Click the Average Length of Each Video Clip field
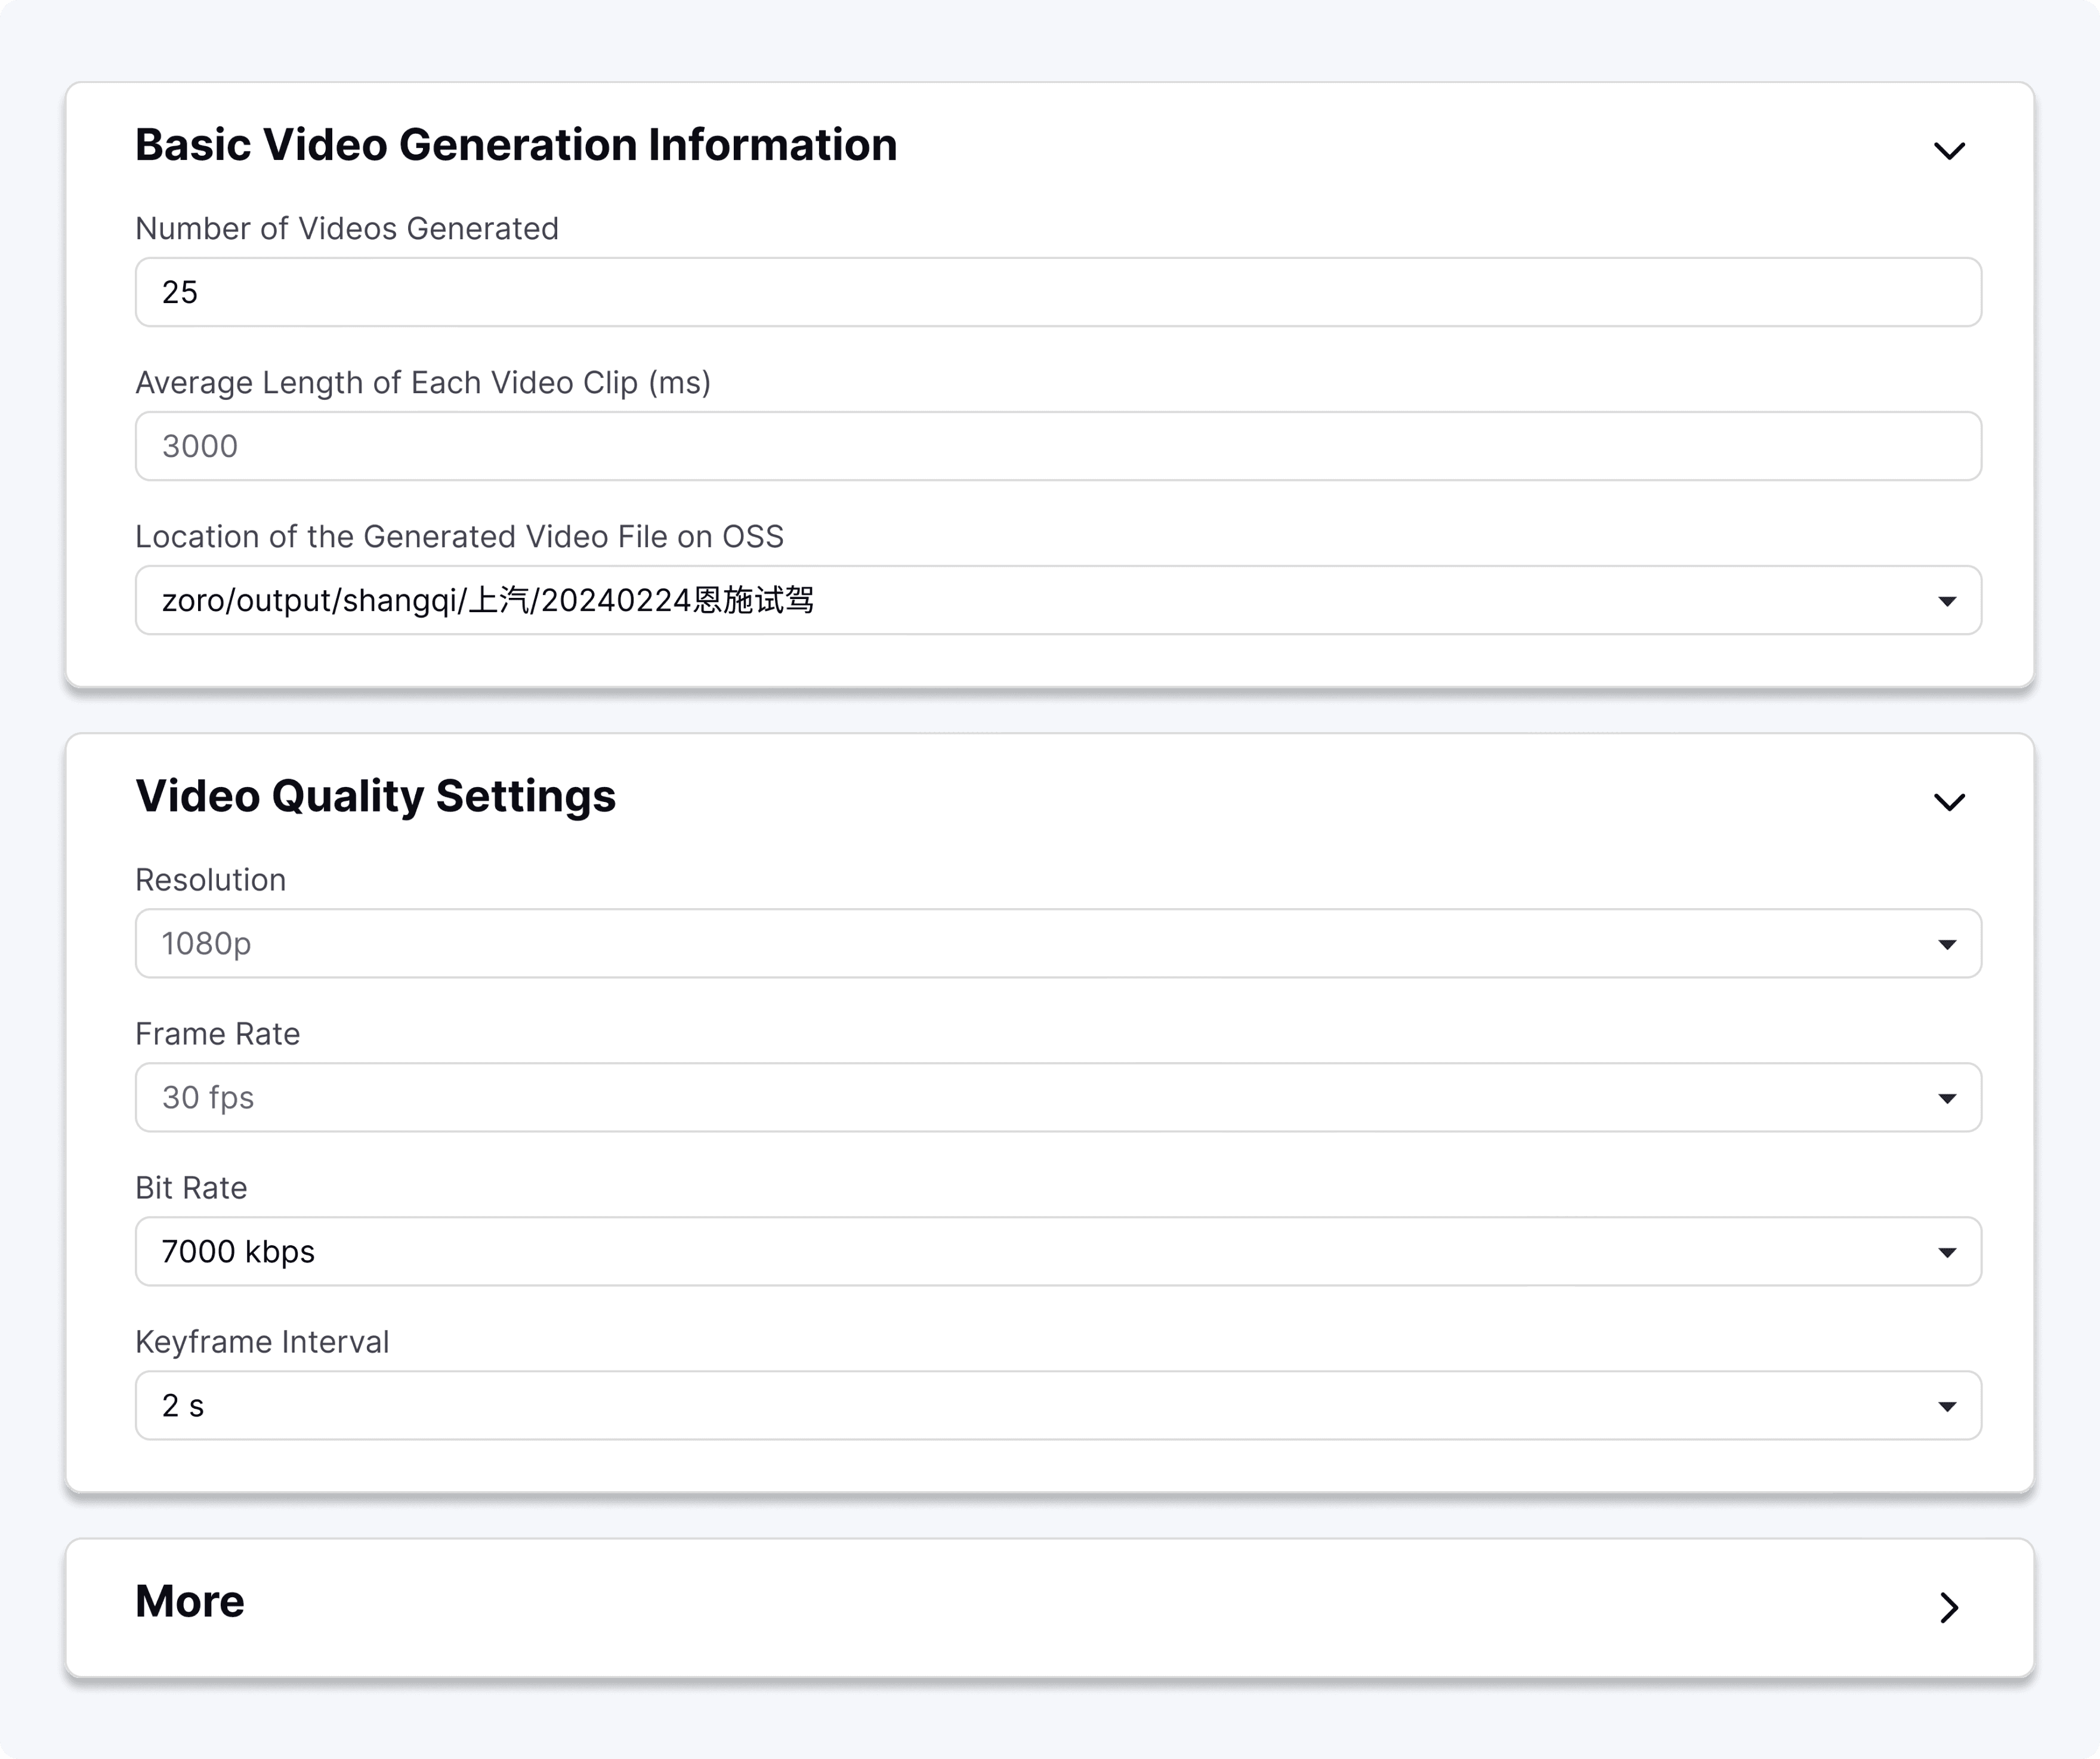Image resolution: width=2100 pixels, height=1759 pixels. point(1058,446)
